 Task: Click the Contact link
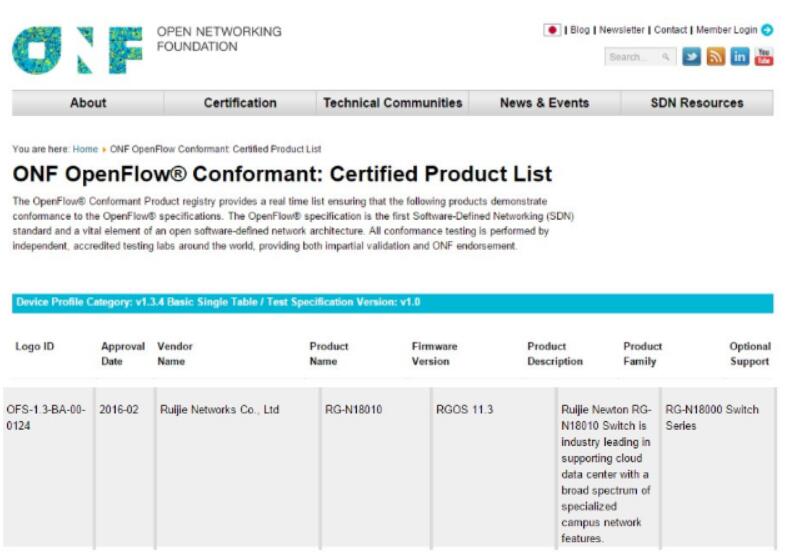coord(670,30)
